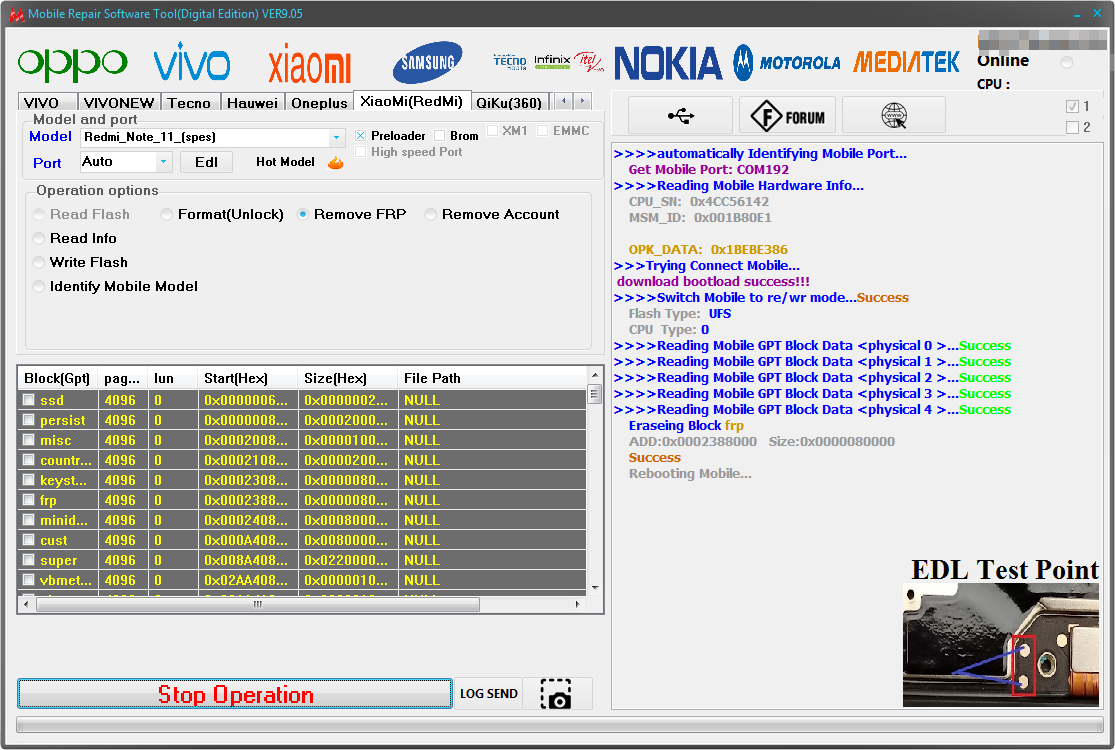Image resolution: width=1115 pixels, height=750 pixels.
Task: Open the Hauwei tab
Action: [x=252, y=102]
